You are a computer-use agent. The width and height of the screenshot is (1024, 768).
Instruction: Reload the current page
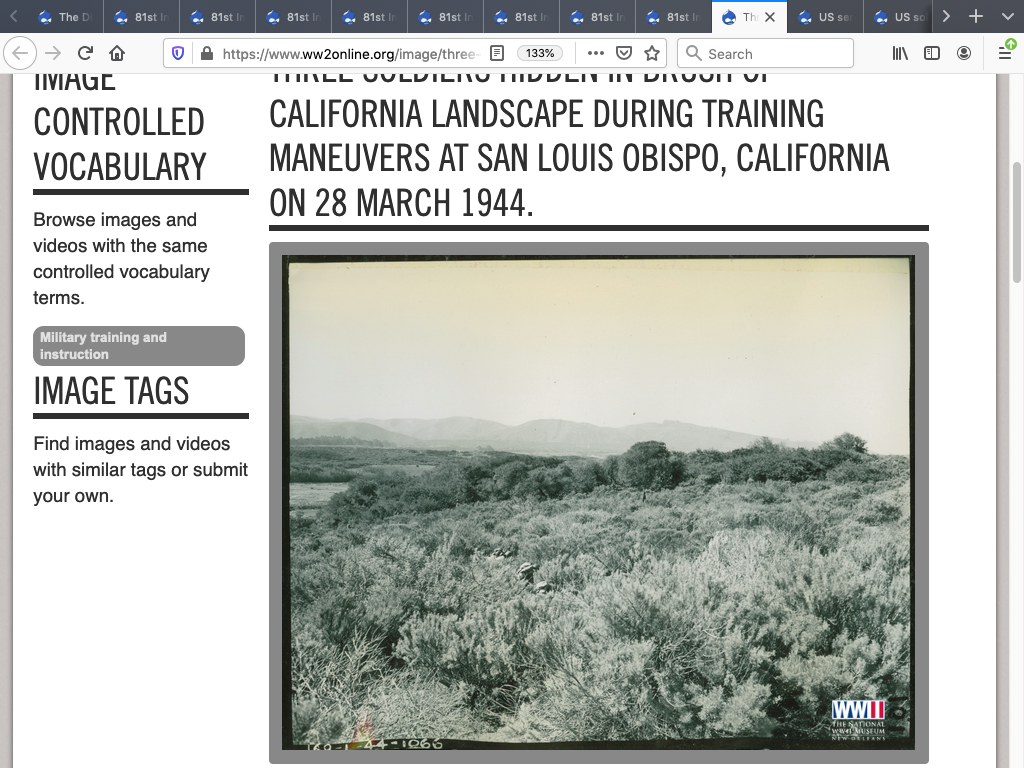[85, 54]
